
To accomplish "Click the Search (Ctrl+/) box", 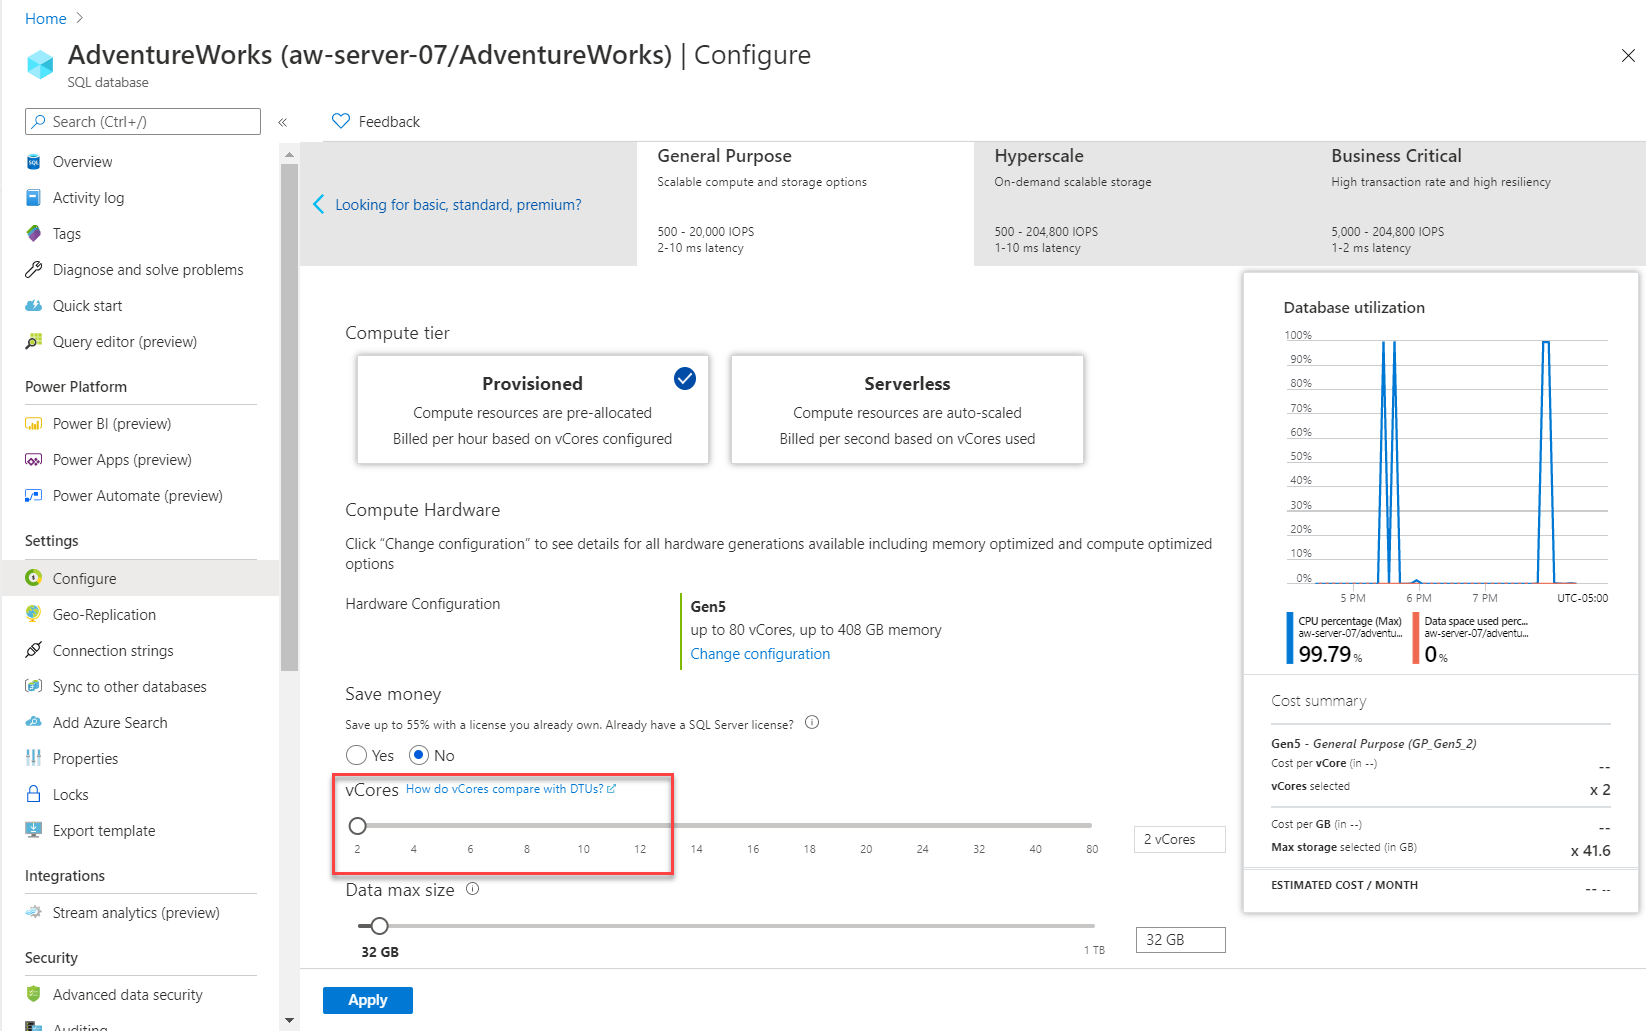I will (143, 121).
